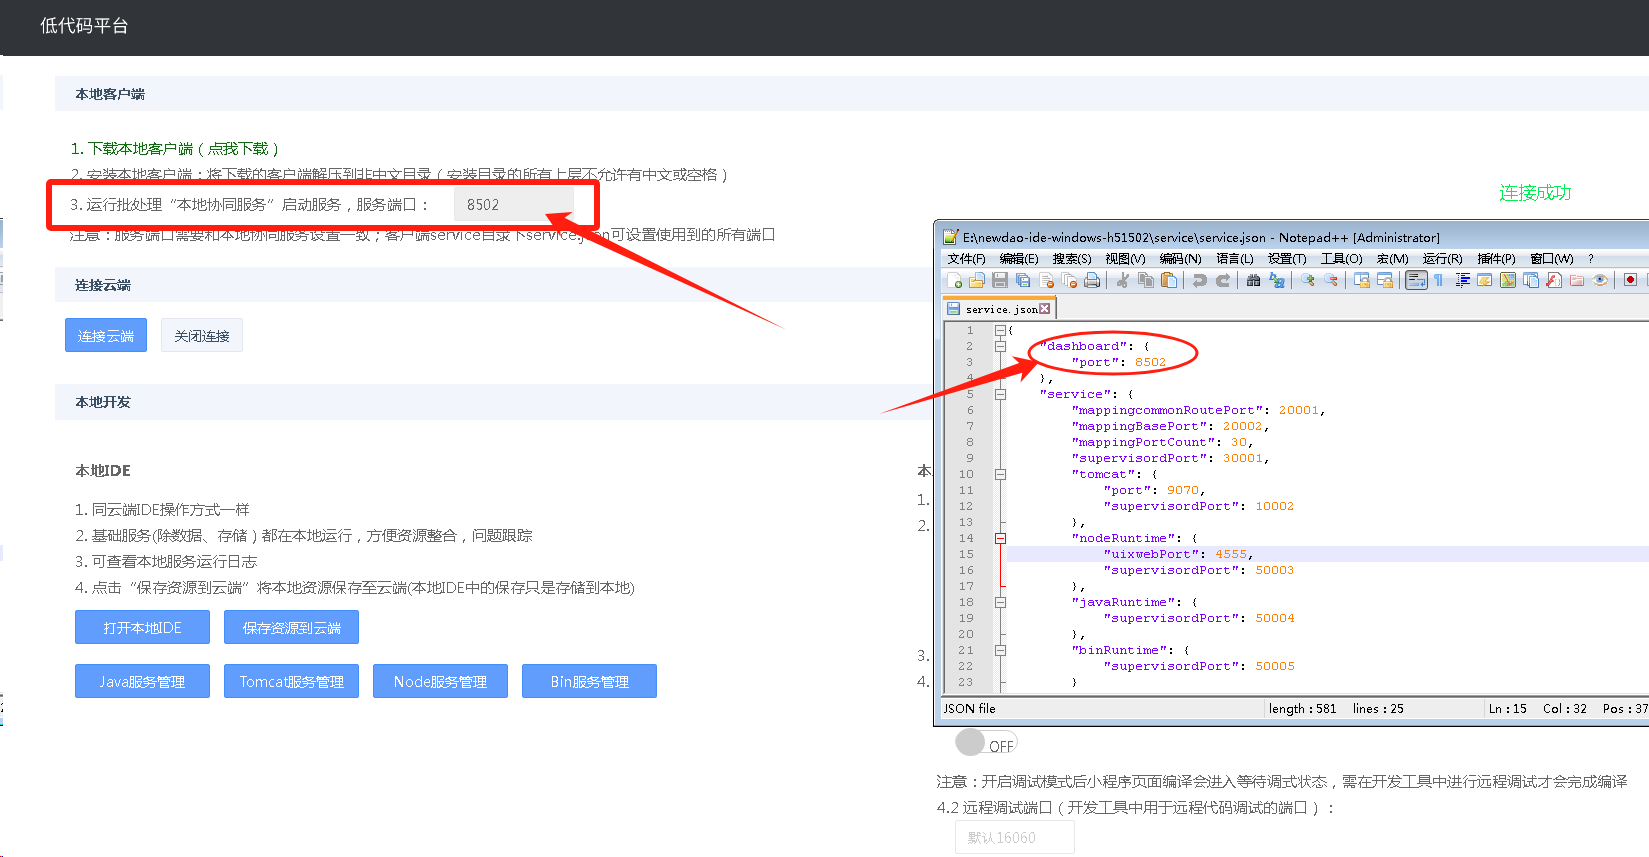Open the 语言(L) menu in Notepad++
1649x857 pixels.
(x=1234, y=258)
